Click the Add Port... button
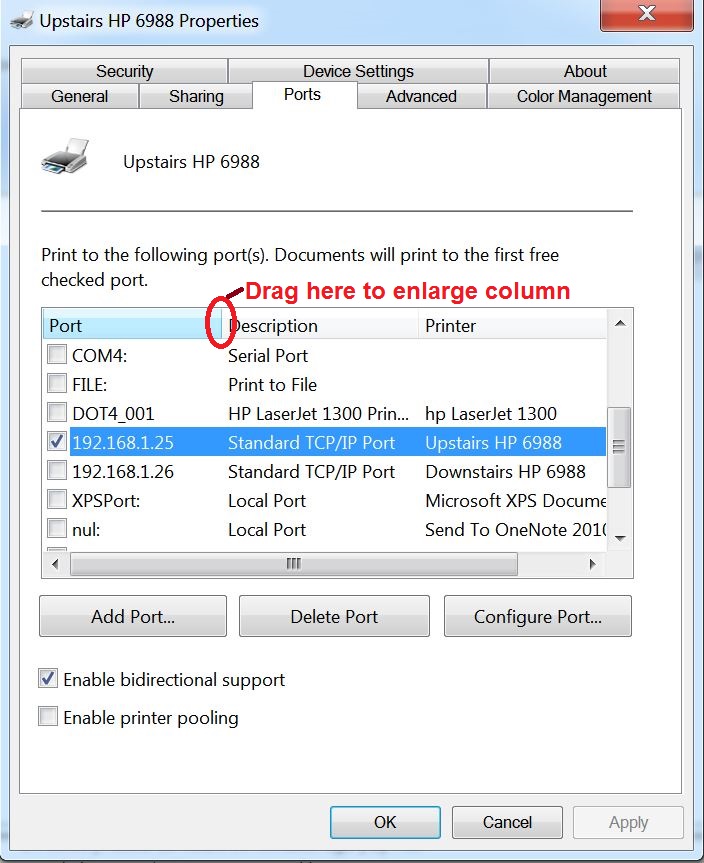The image size is (704, 863). (133, 616)
